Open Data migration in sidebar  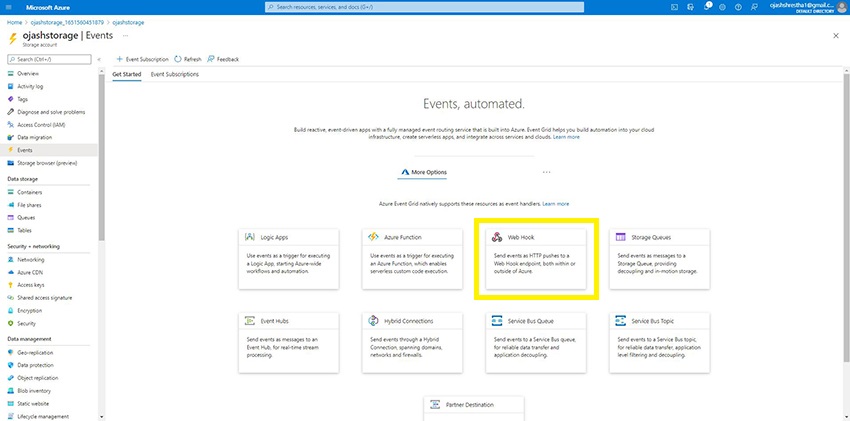[34, 138]
